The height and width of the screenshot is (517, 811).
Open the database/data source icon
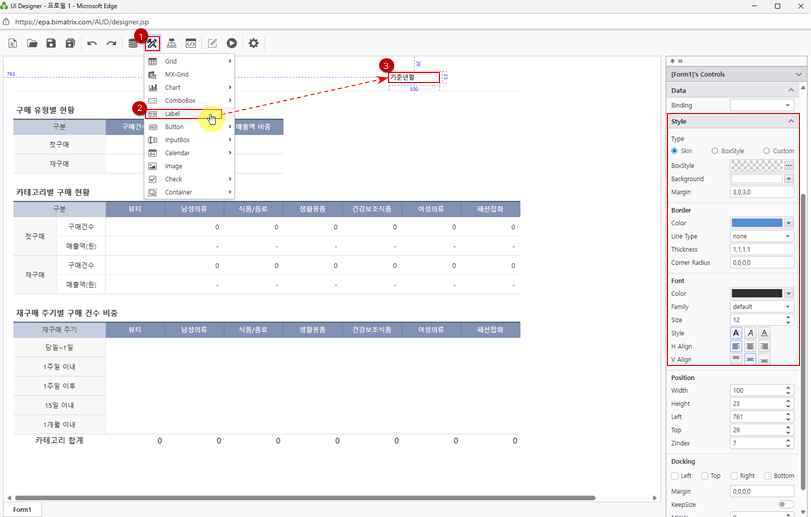133,43
